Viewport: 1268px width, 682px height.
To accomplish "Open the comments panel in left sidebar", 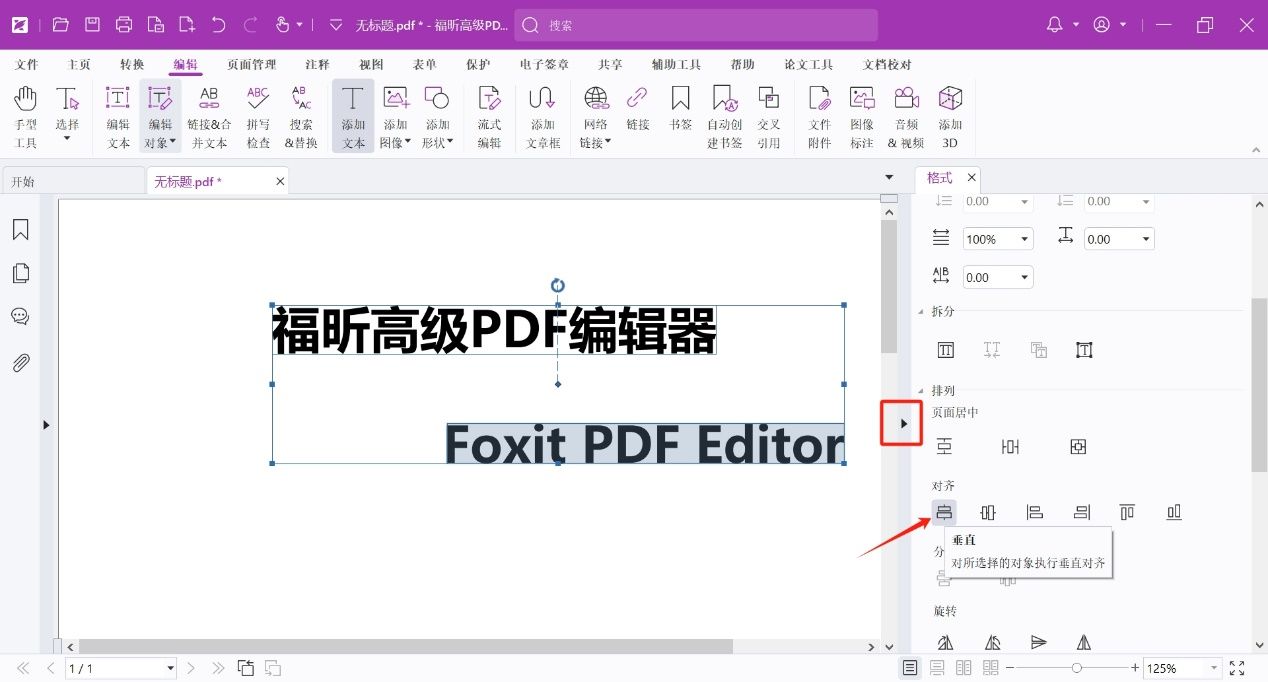I will [x=20, y=316].
